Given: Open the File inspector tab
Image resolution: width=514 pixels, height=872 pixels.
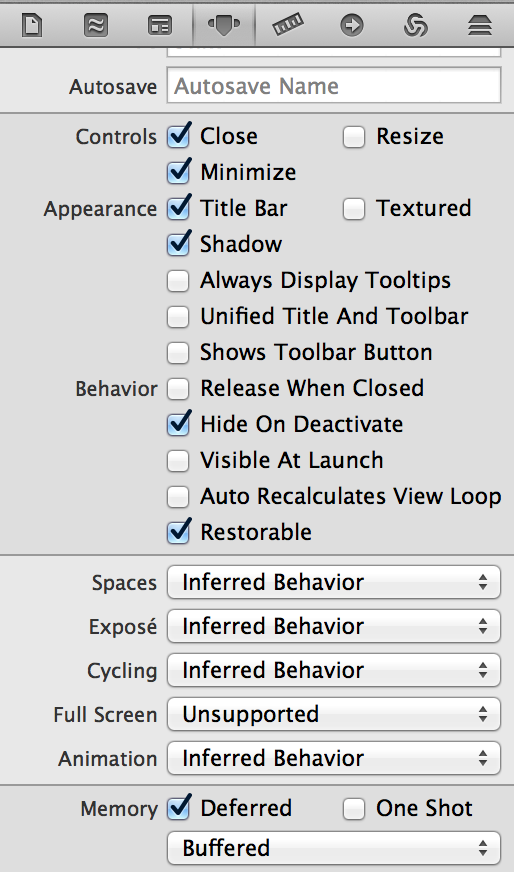Looking at the screenshot, I should pos(32,25).
